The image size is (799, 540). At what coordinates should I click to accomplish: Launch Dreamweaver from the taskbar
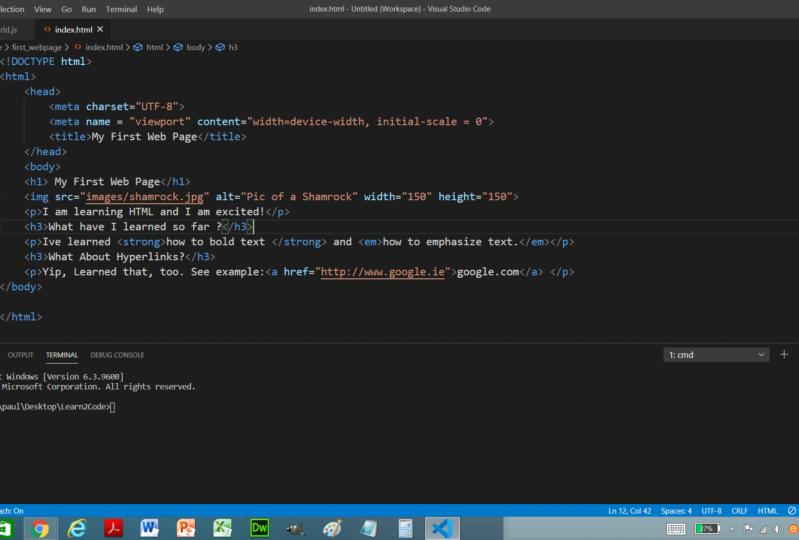coord(259,528)
